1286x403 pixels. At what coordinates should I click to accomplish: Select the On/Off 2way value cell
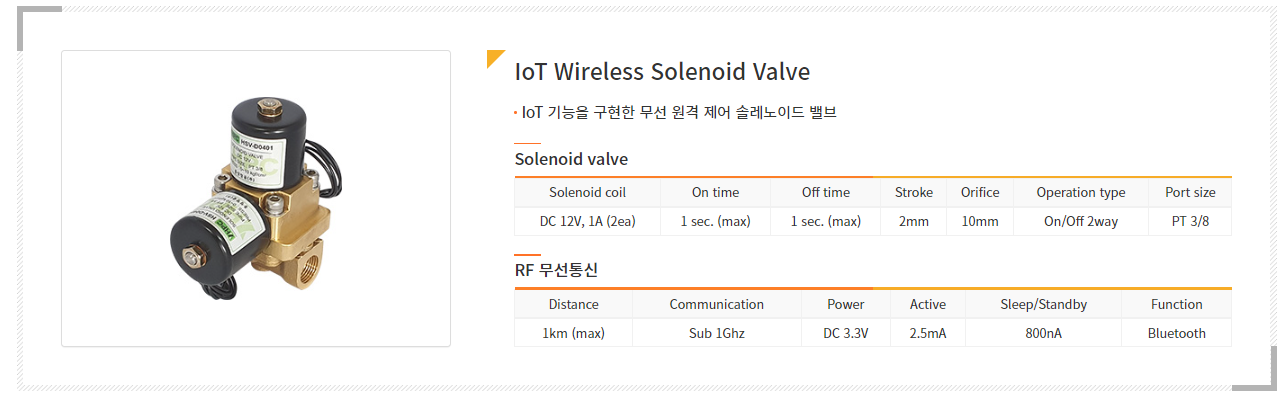pyautogui.click(x=1080, y=221)
